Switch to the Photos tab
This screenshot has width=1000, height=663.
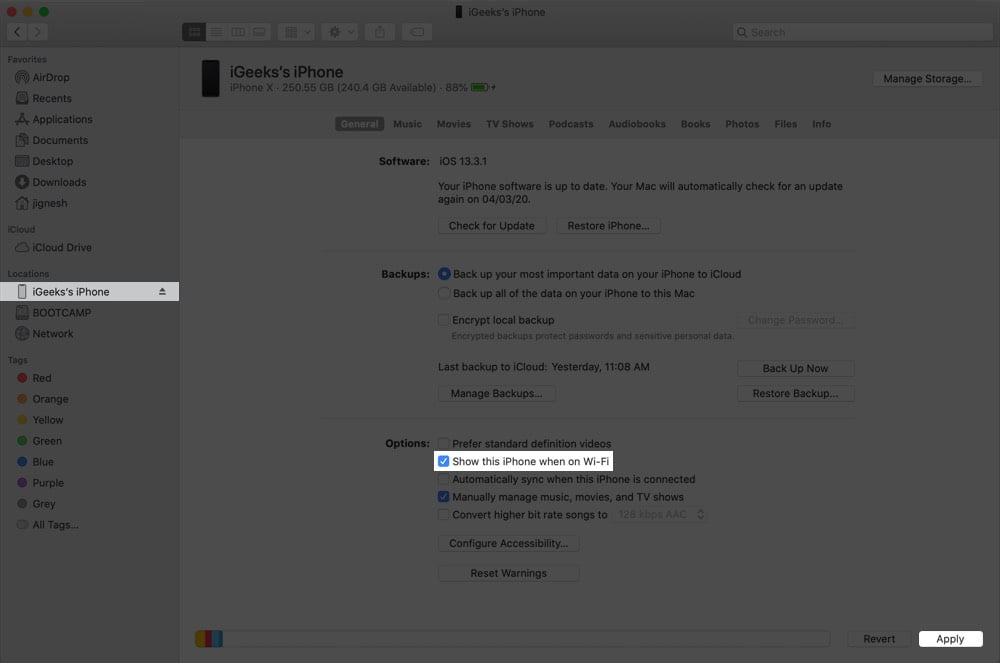pyautogui.click(x=742, y=124)
